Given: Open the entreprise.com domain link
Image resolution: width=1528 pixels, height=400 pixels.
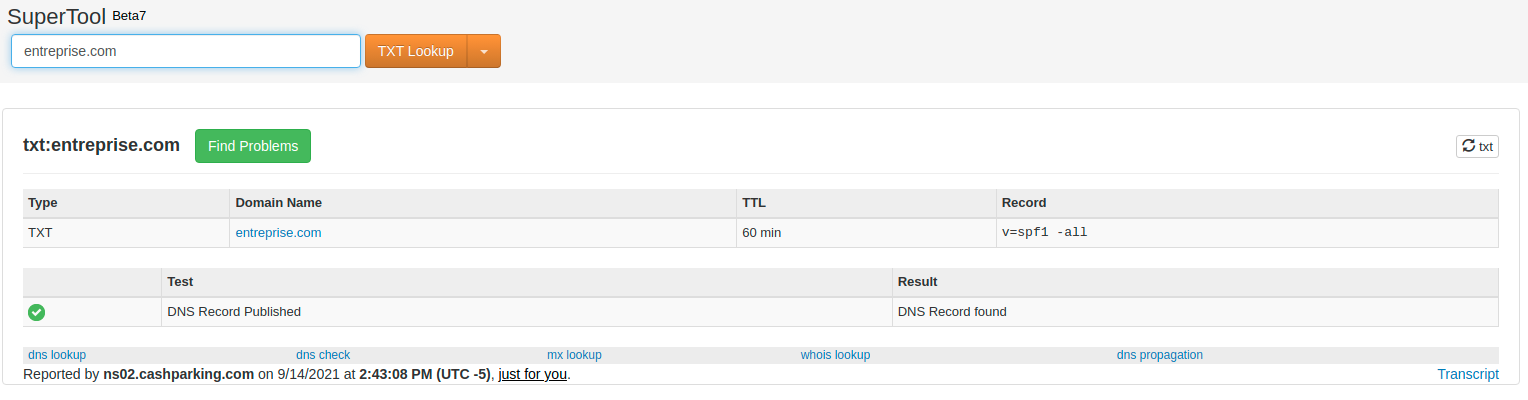Looking at the screenshot, I should 278,233.
